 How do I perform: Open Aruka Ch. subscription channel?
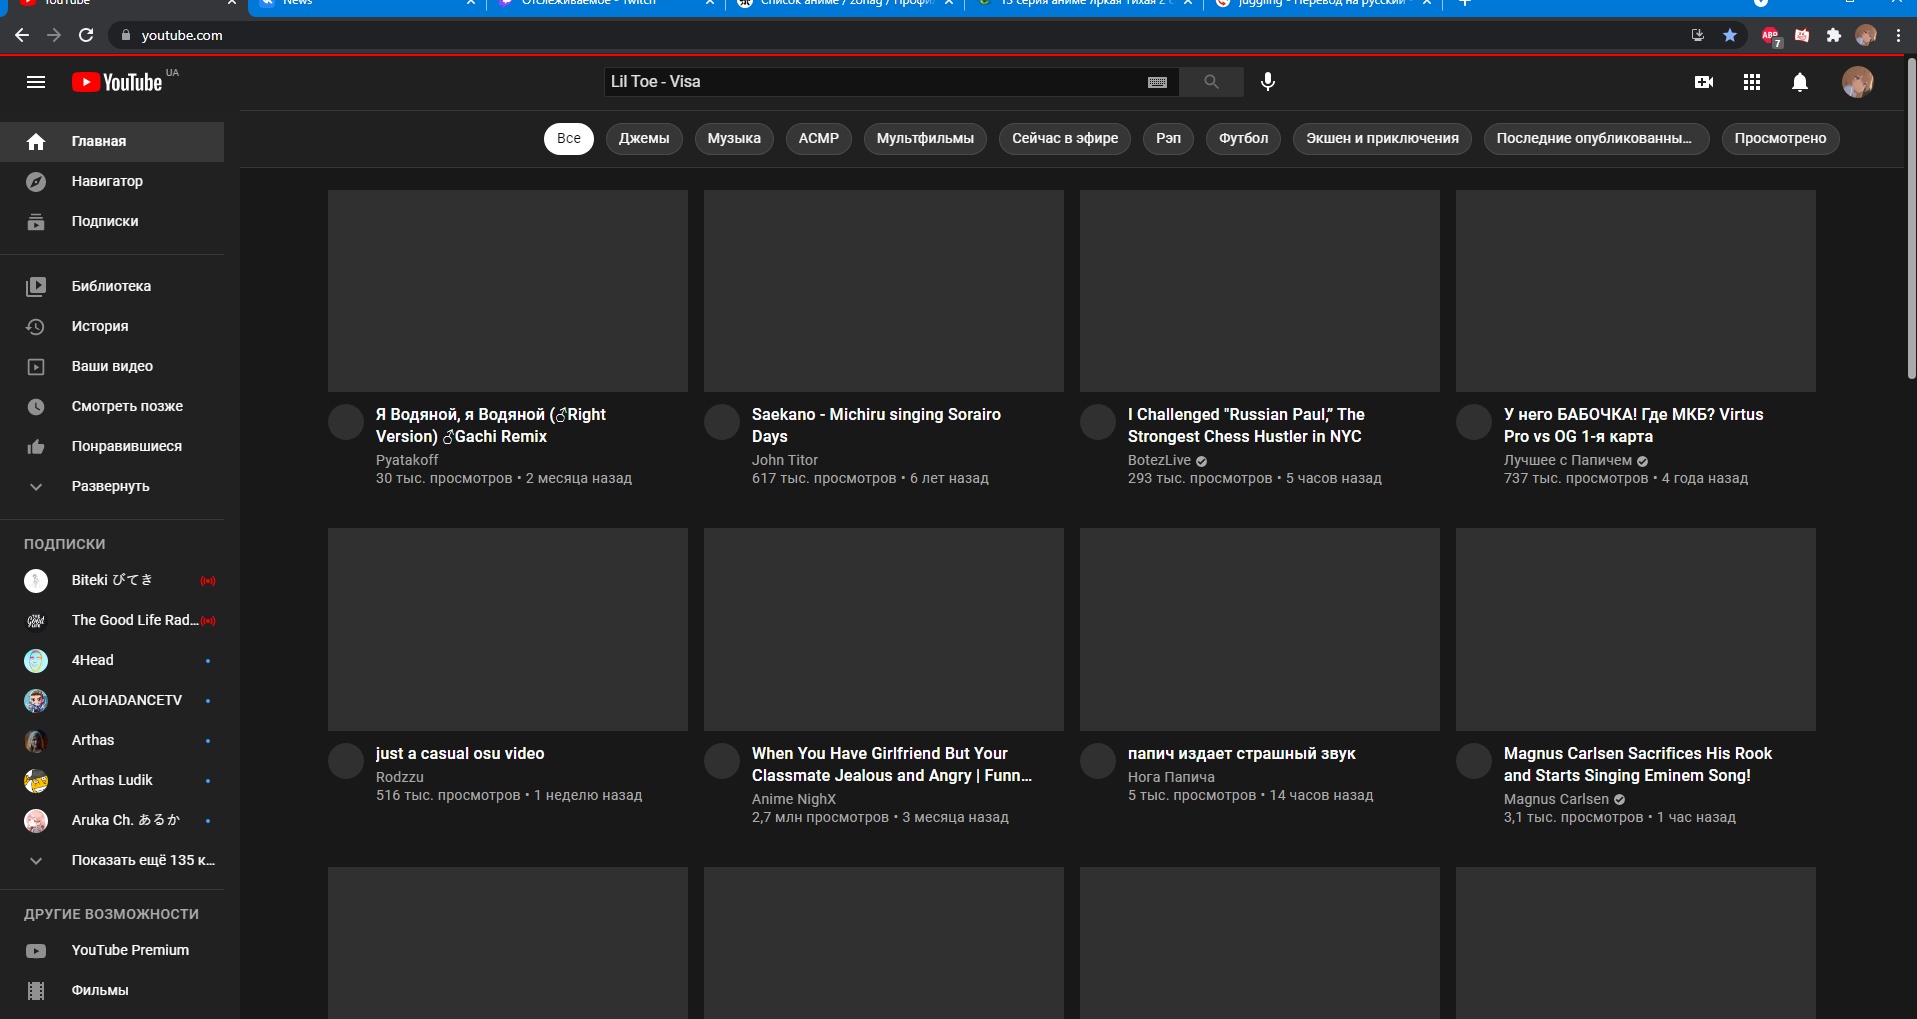112,820
